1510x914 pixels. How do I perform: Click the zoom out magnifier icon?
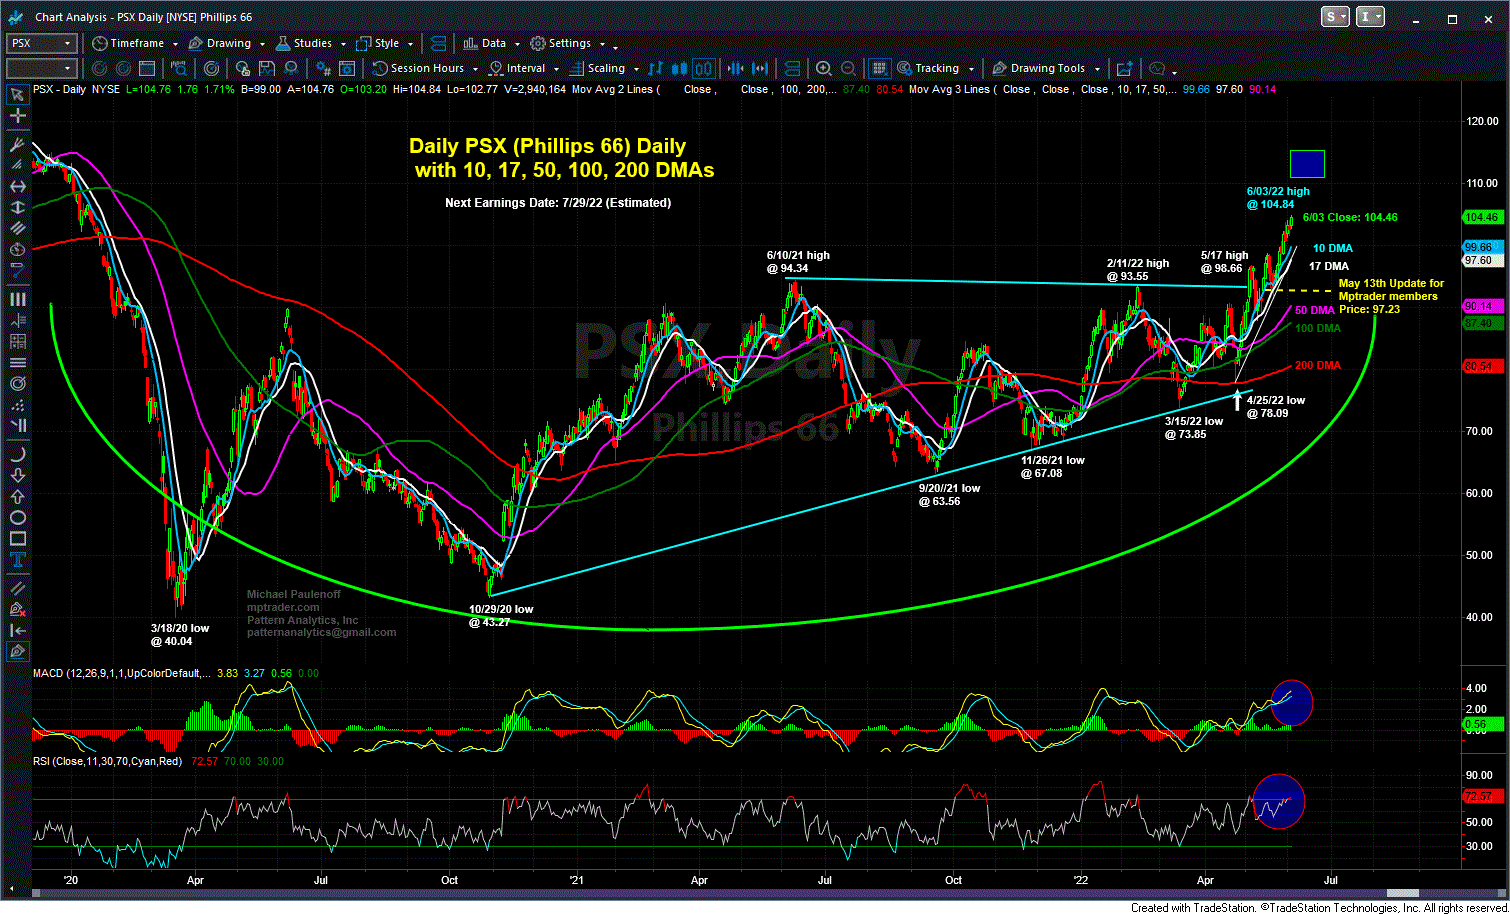click(x=847, y=69)
